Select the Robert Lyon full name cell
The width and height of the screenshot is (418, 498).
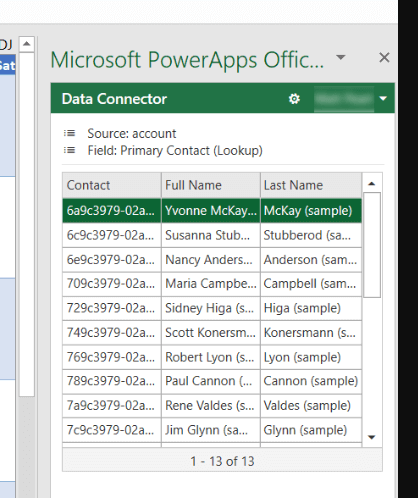click(211, 357)
